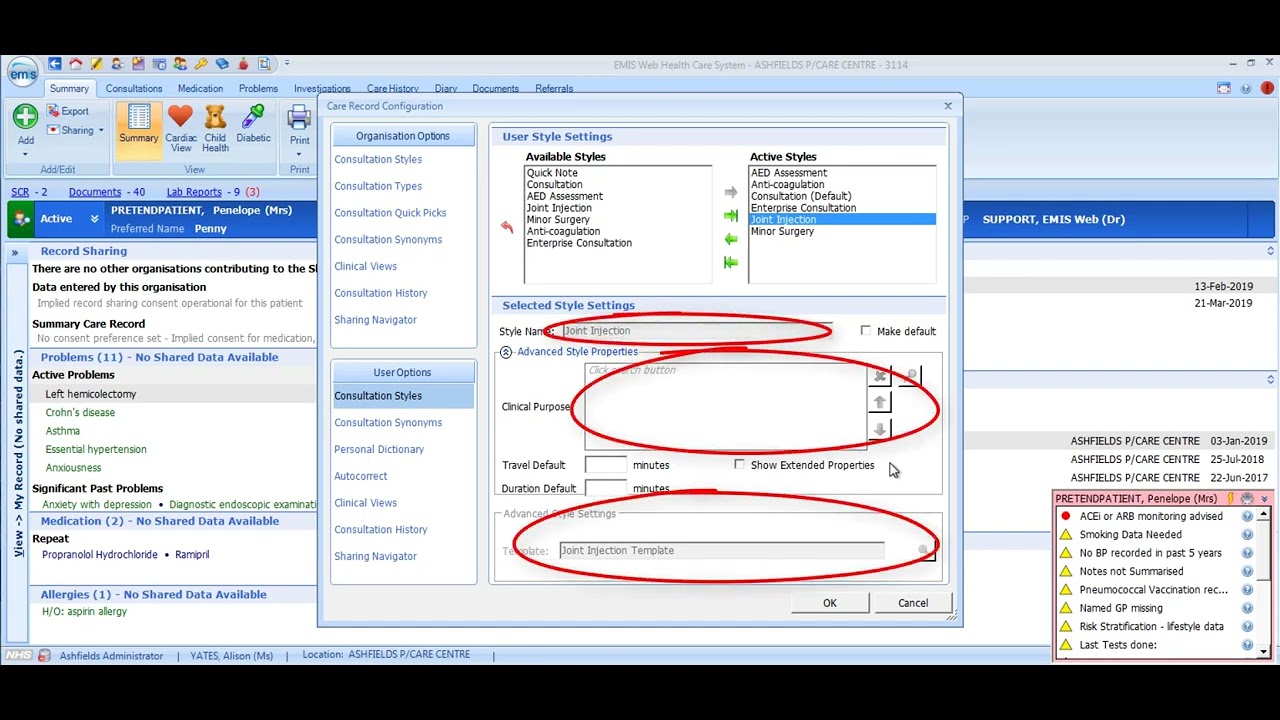1280x720 pixels.
Task: Tick the Make default checkbox
Action: pos(866,331)
